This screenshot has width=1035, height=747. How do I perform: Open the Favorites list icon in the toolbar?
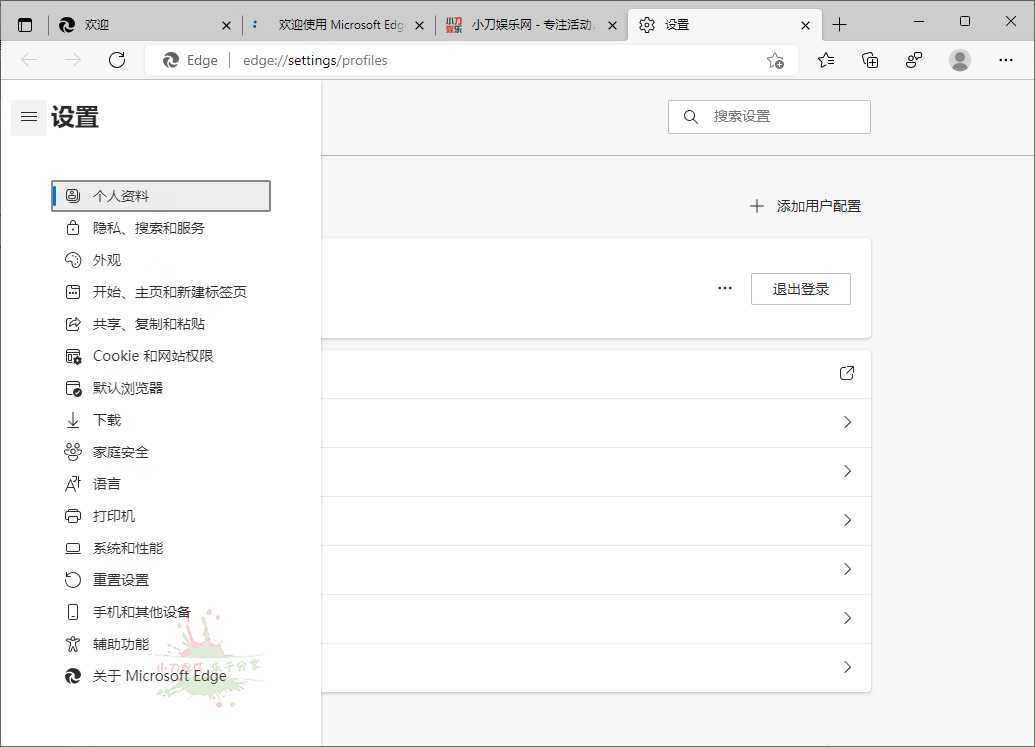(826, 60)
